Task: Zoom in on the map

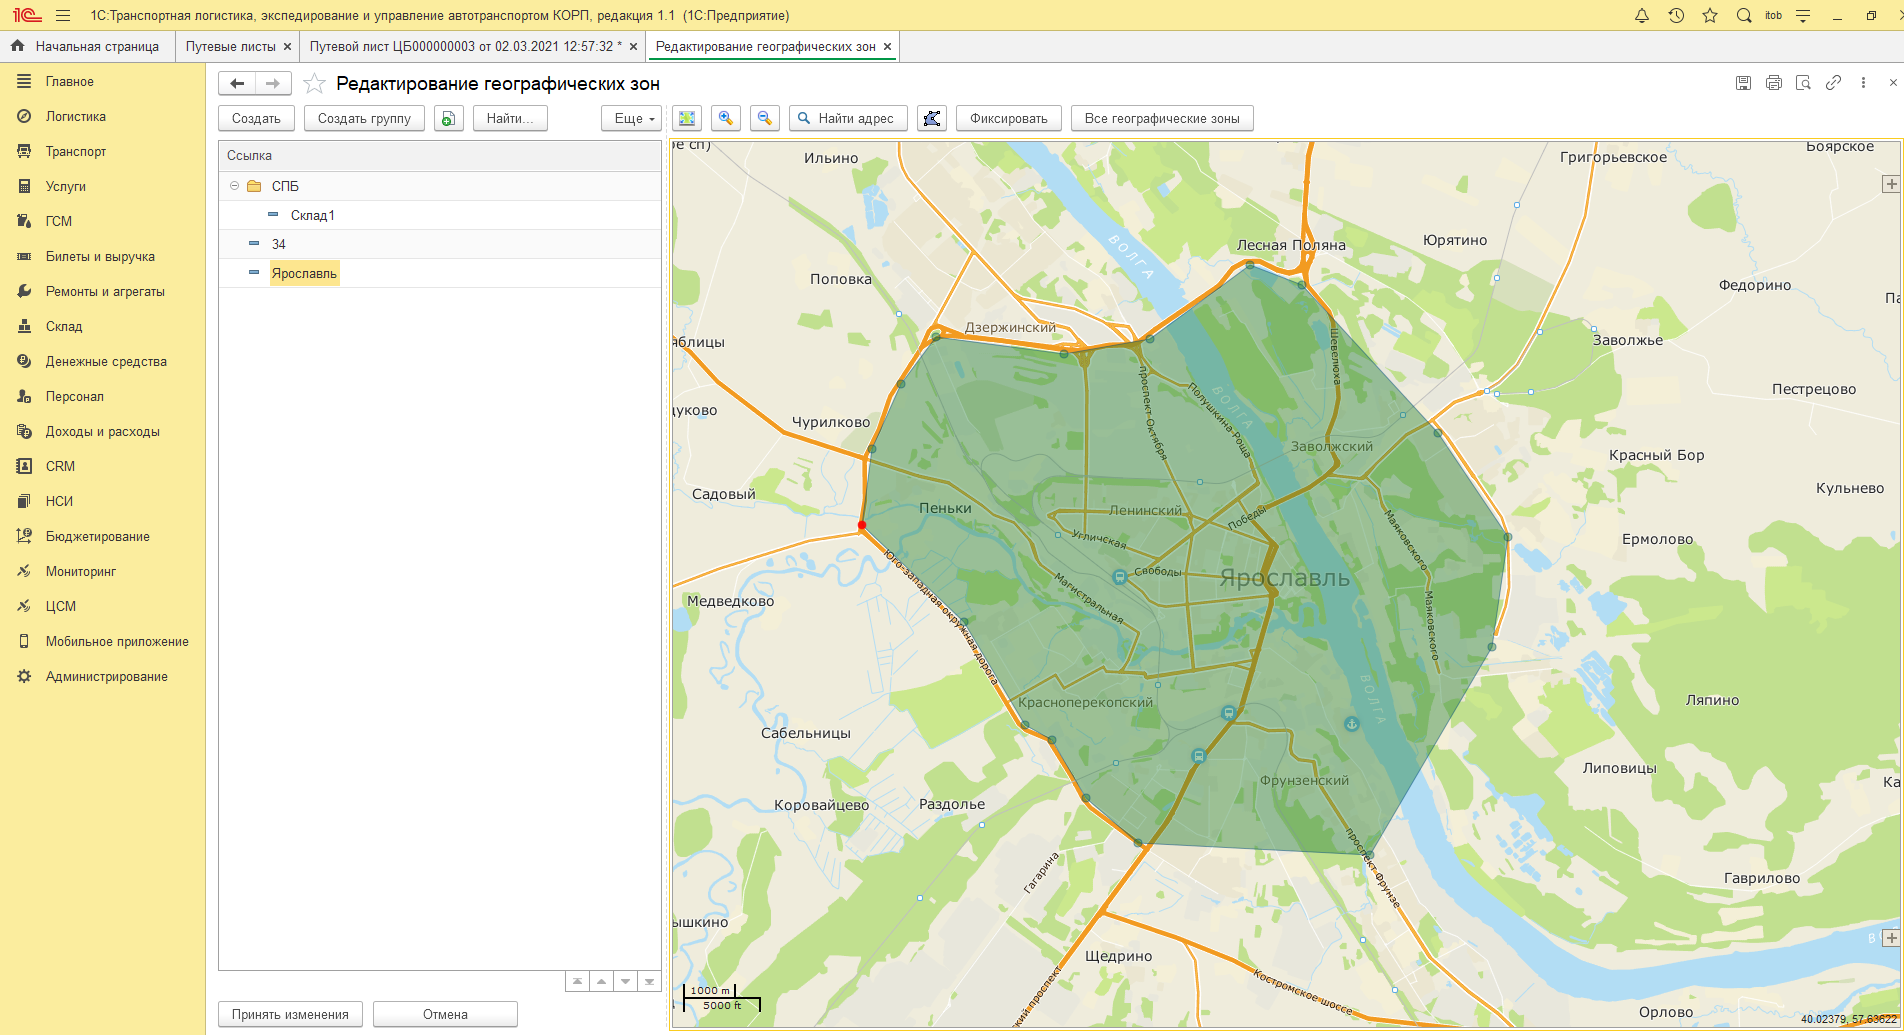Action: click(x=726, y=118)
